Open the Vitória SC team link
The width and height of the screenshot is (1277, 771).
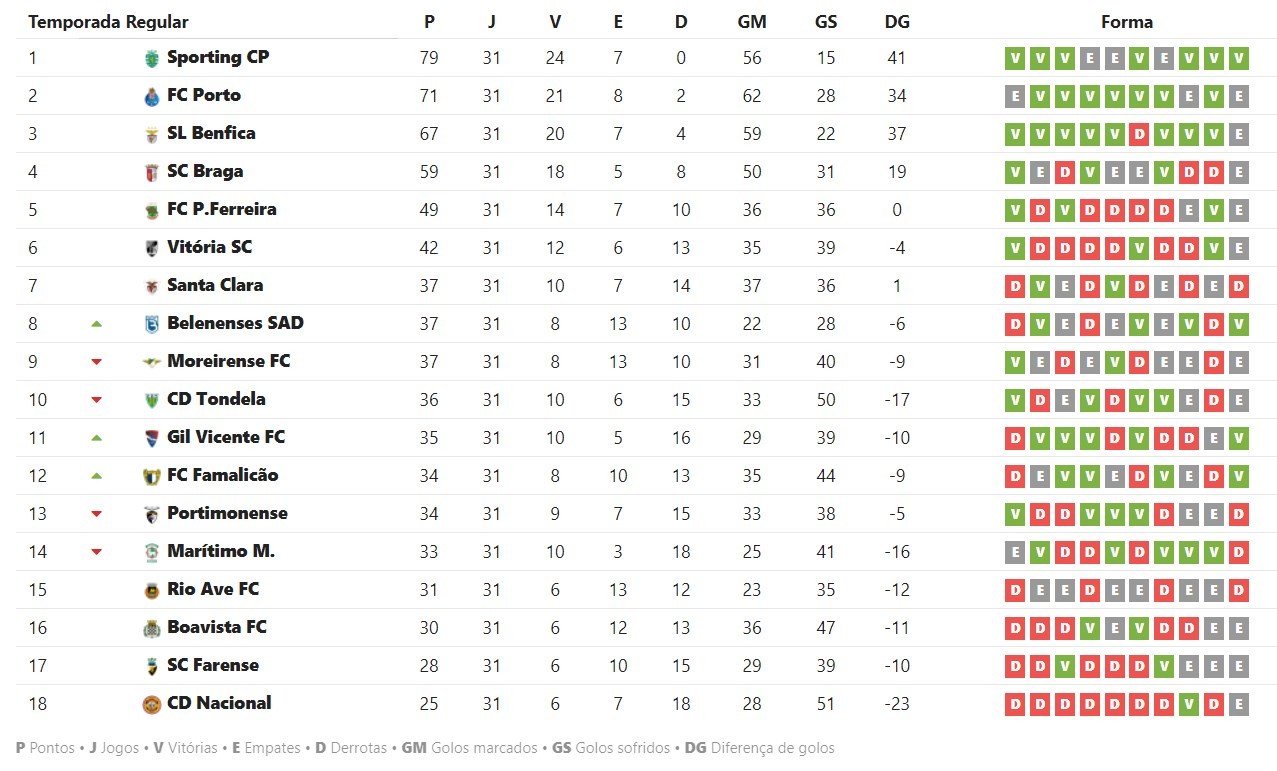(209, 247)
